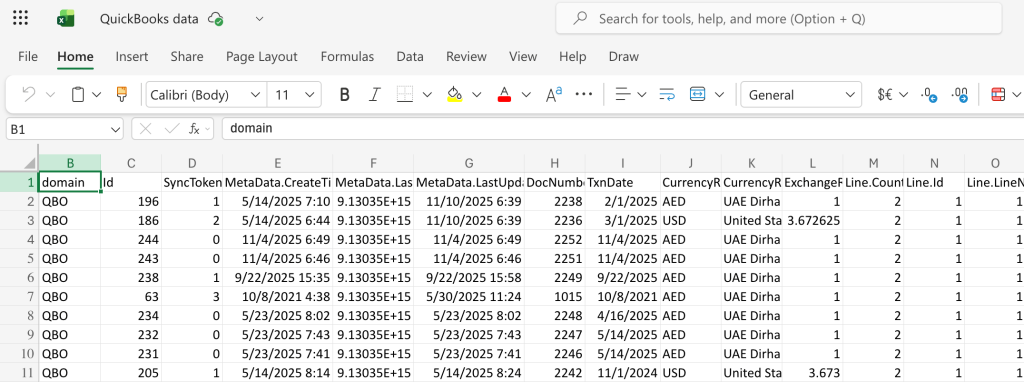The width and height of the screenshot is (1024, 382).
Task: Open Conditional Formatting icon
Action: 997,95
